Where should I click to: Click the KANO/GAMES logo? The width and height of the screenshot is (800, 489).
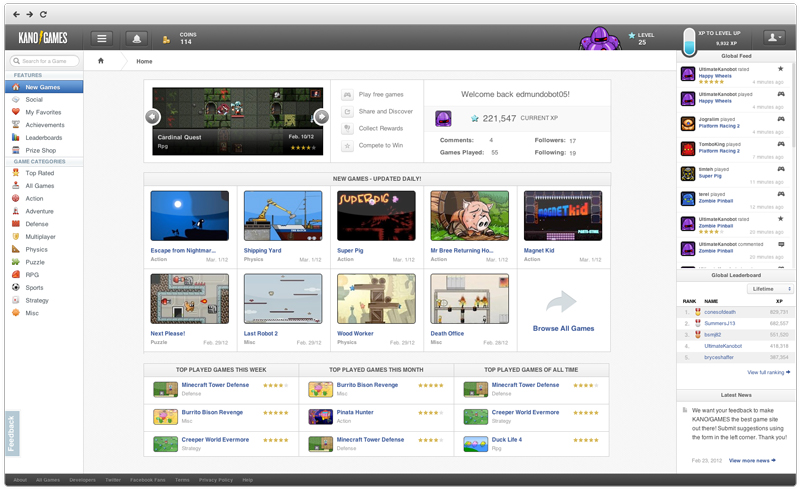(43, 38)
